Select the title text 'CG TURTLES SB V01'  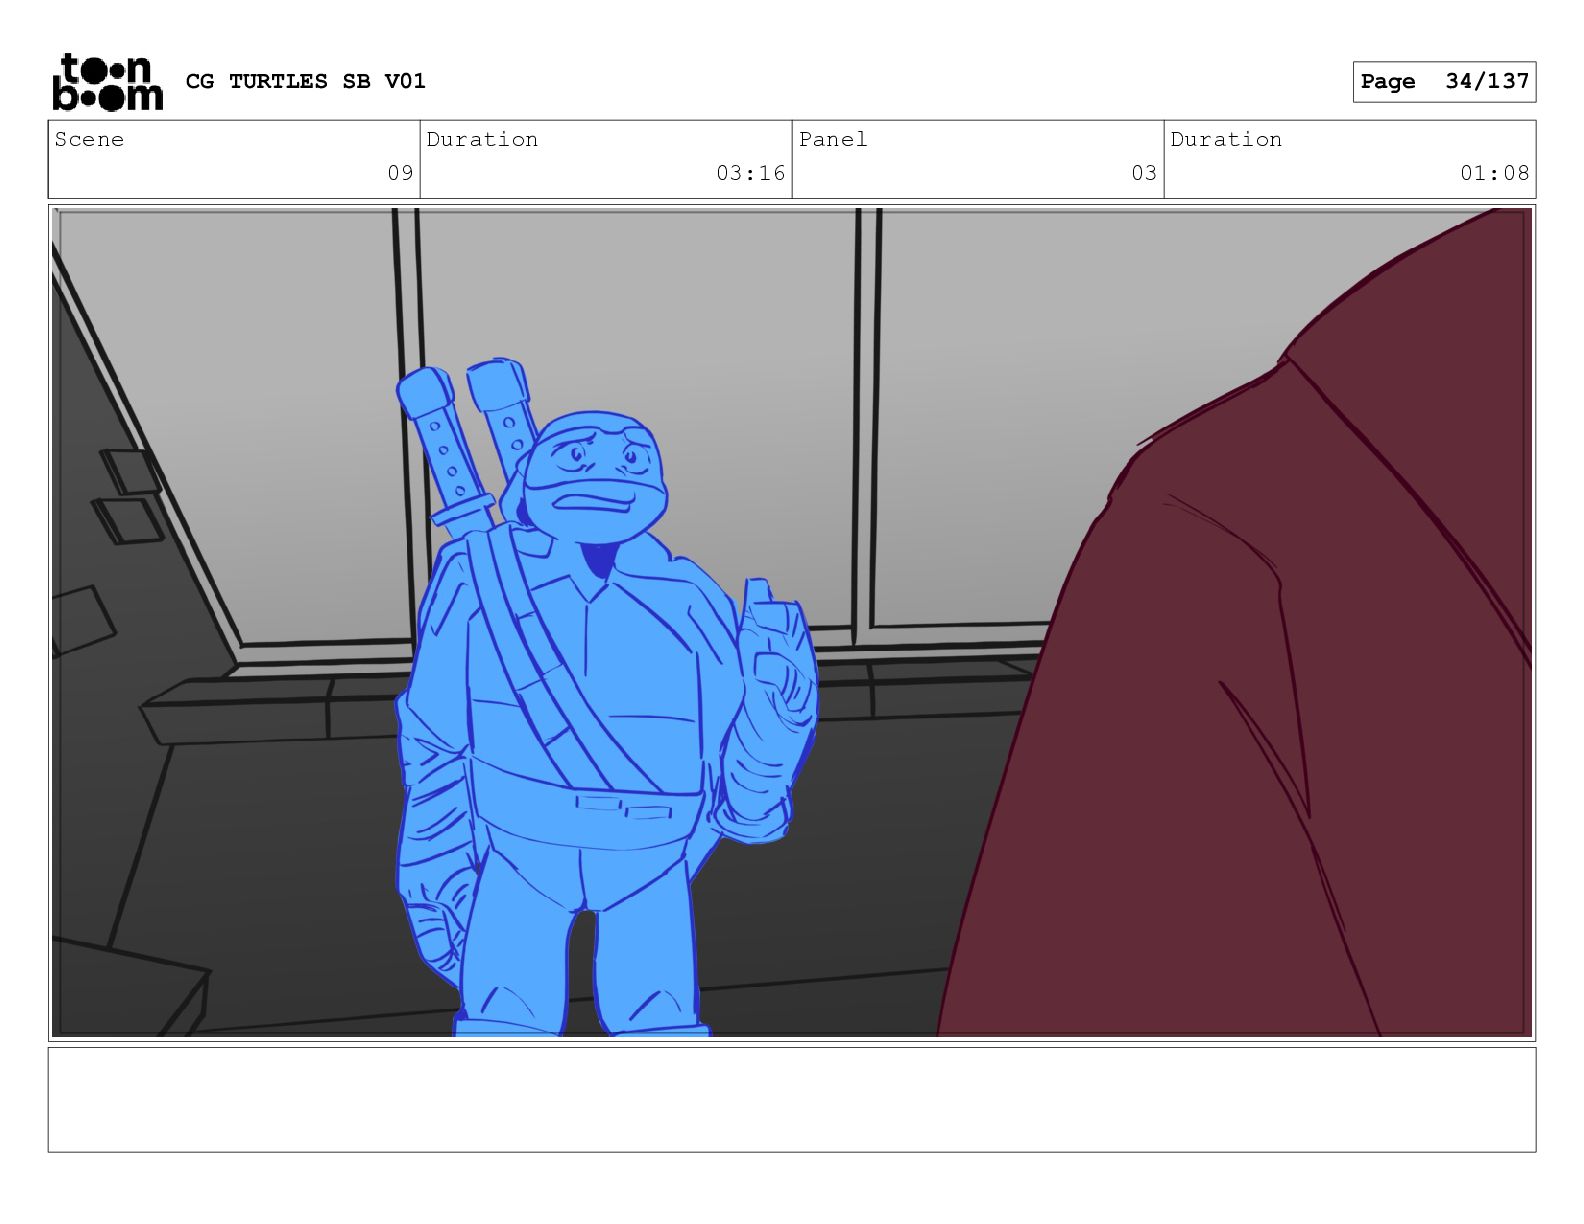306,81
